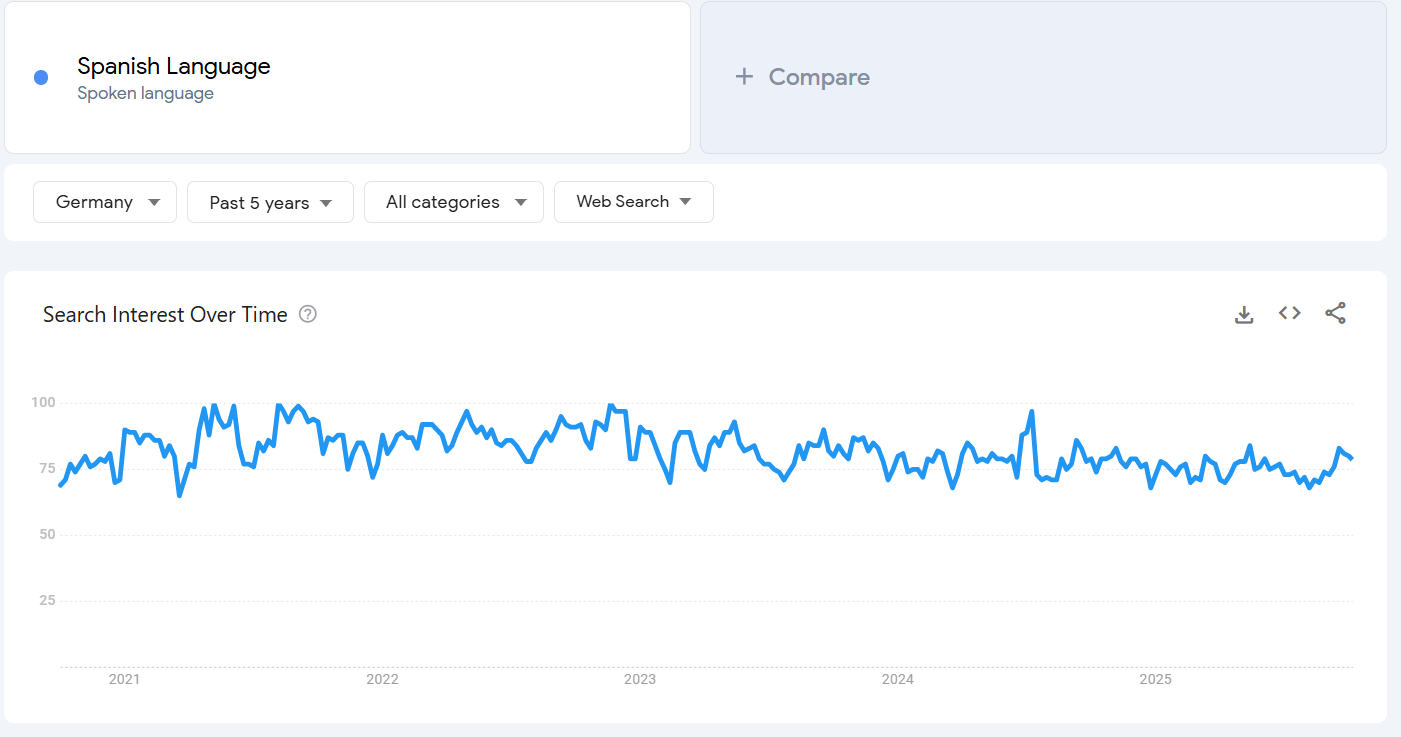This screenshot has width=1401, height=737.
Task: Click the plus icon beside Compare
Action: pos(744,77)
